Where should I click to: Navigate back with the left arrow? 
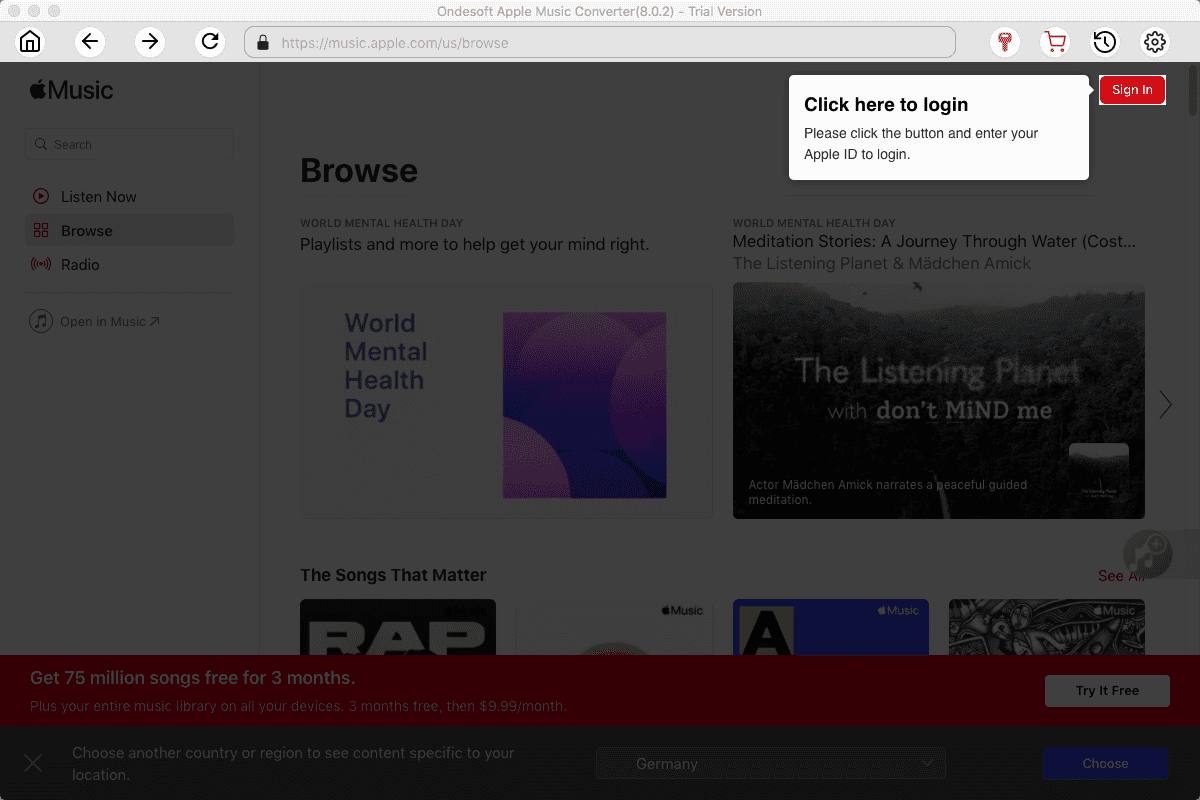tap(90, 42)
